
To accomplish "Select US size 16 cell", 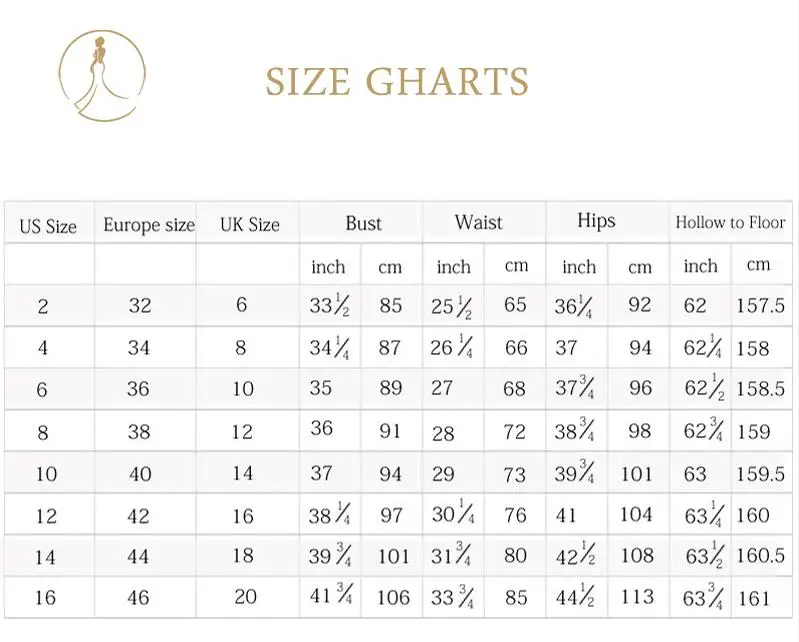I will (x=45, y=597).
